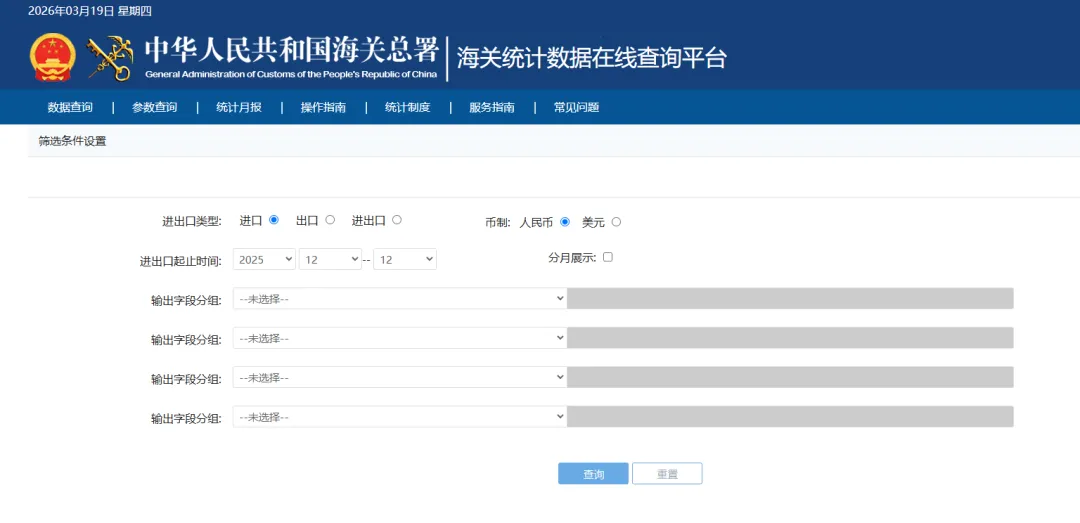Click the English General Administration of Customs subtitle
Viewport: 1080px width, 523px height.
click(x=291, y=74)
